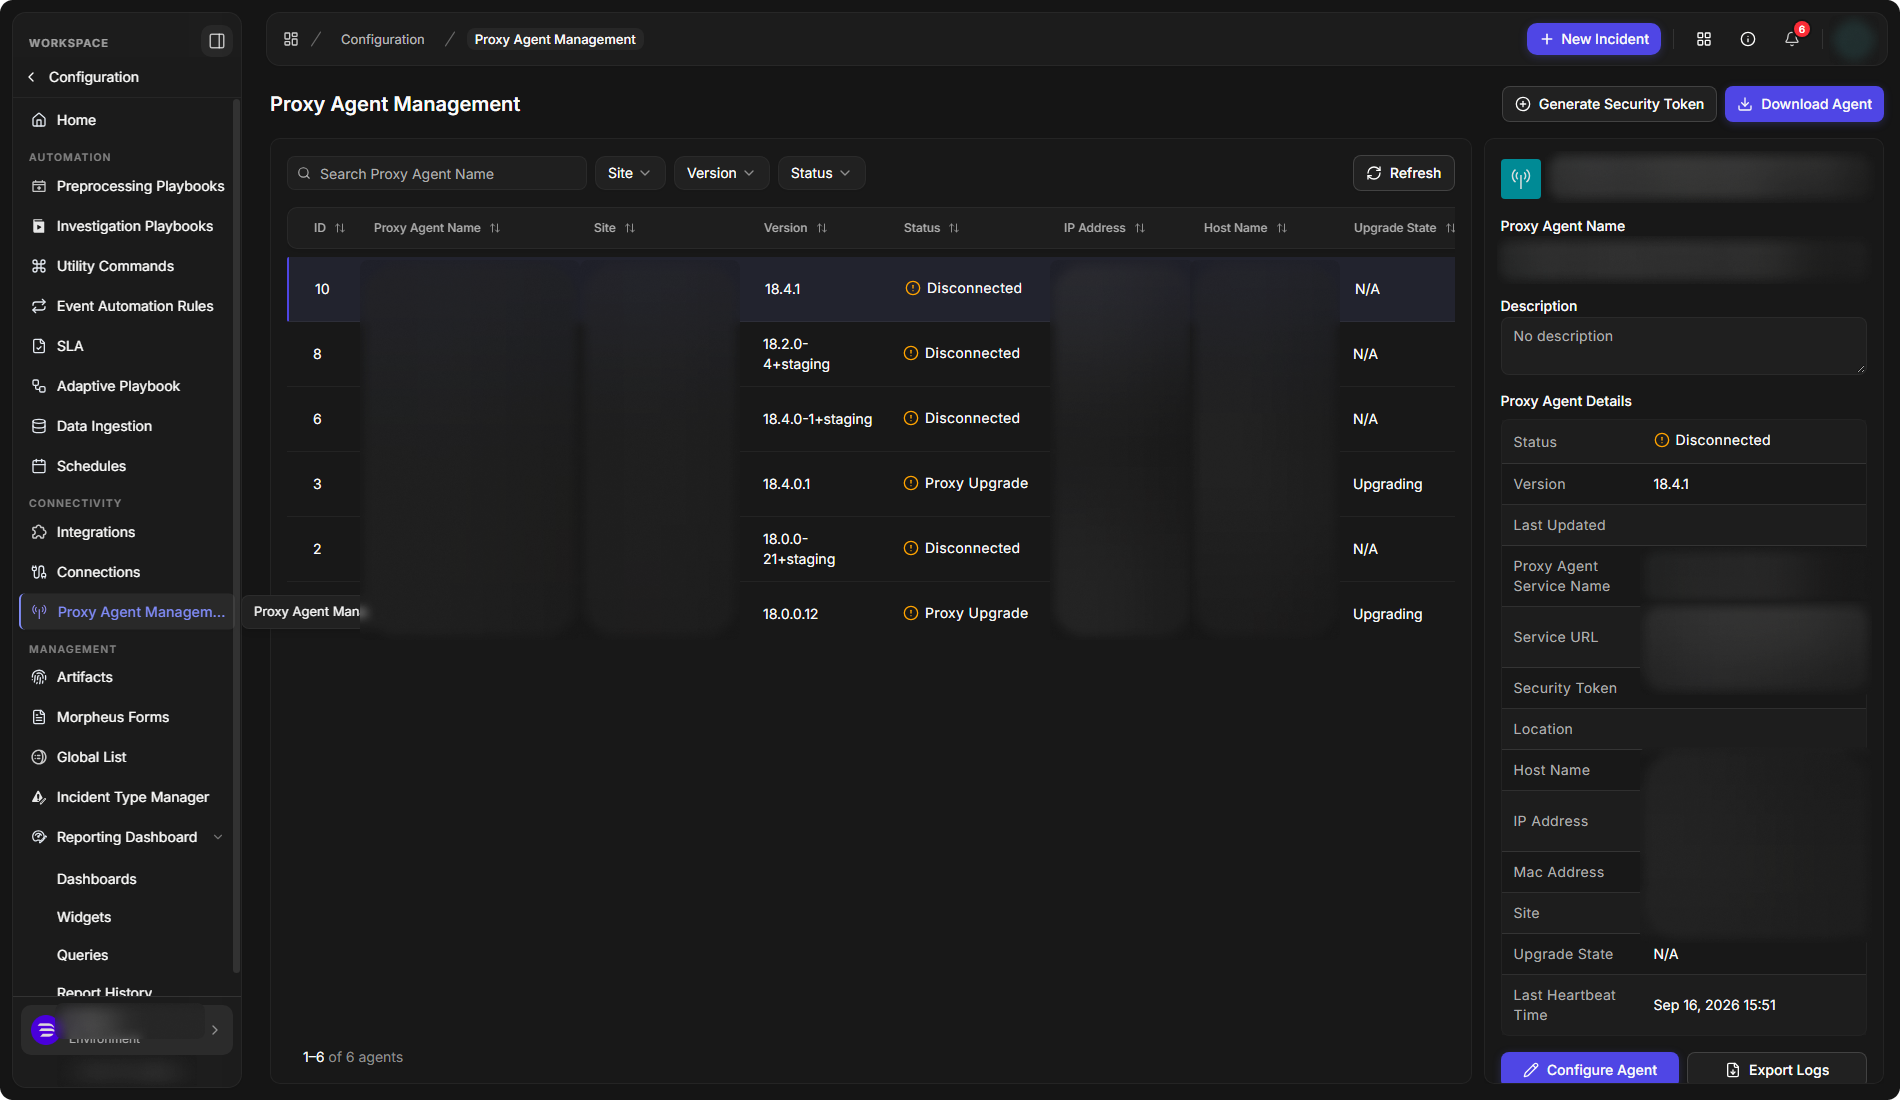Open Global List
This screenshot has height=1100, width=1900.
126,757
